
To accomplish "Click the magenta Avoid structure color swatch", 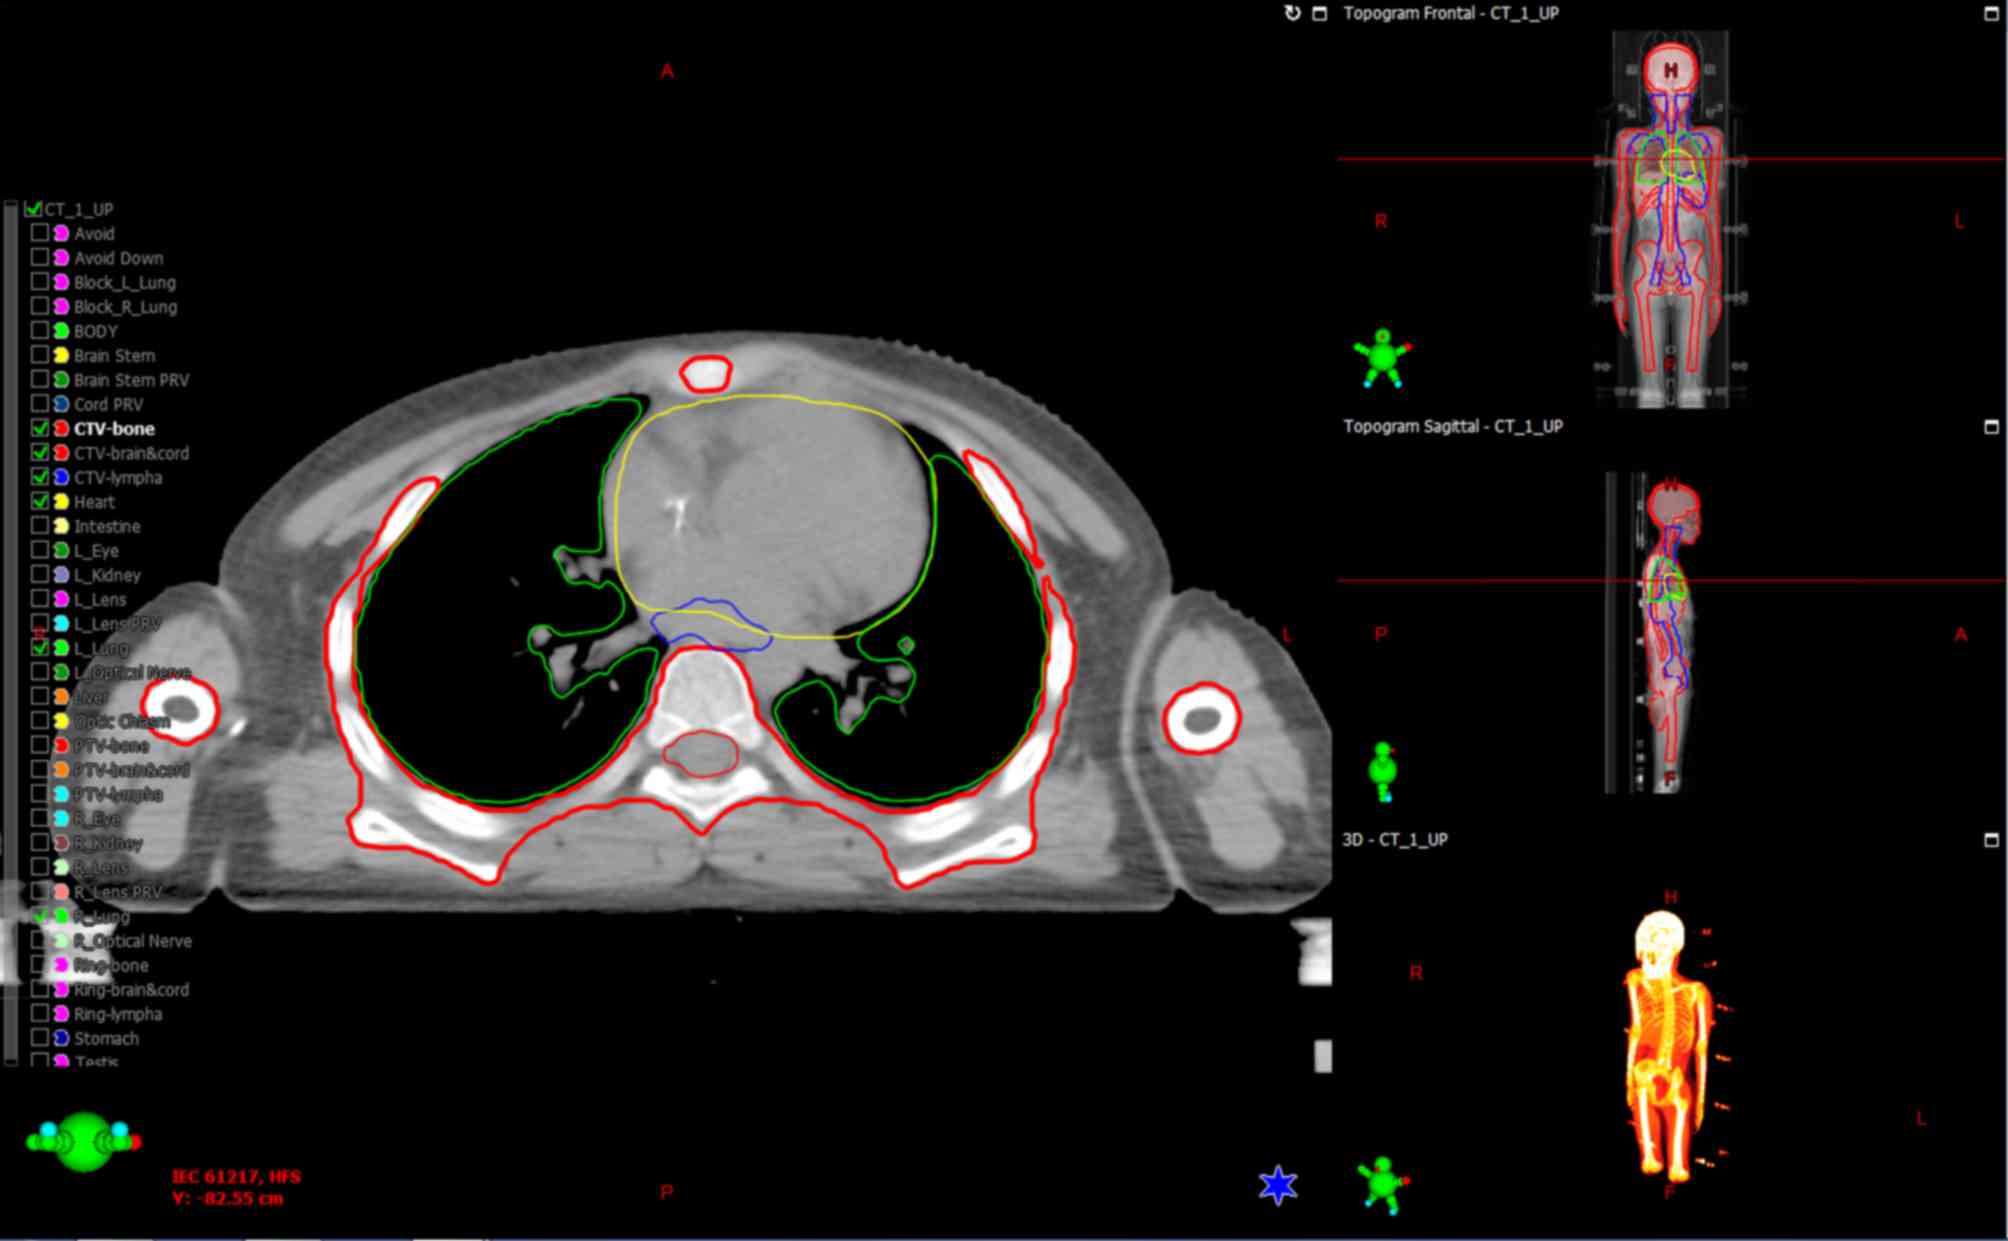I will pyautogui.click(x=61, y=233).
